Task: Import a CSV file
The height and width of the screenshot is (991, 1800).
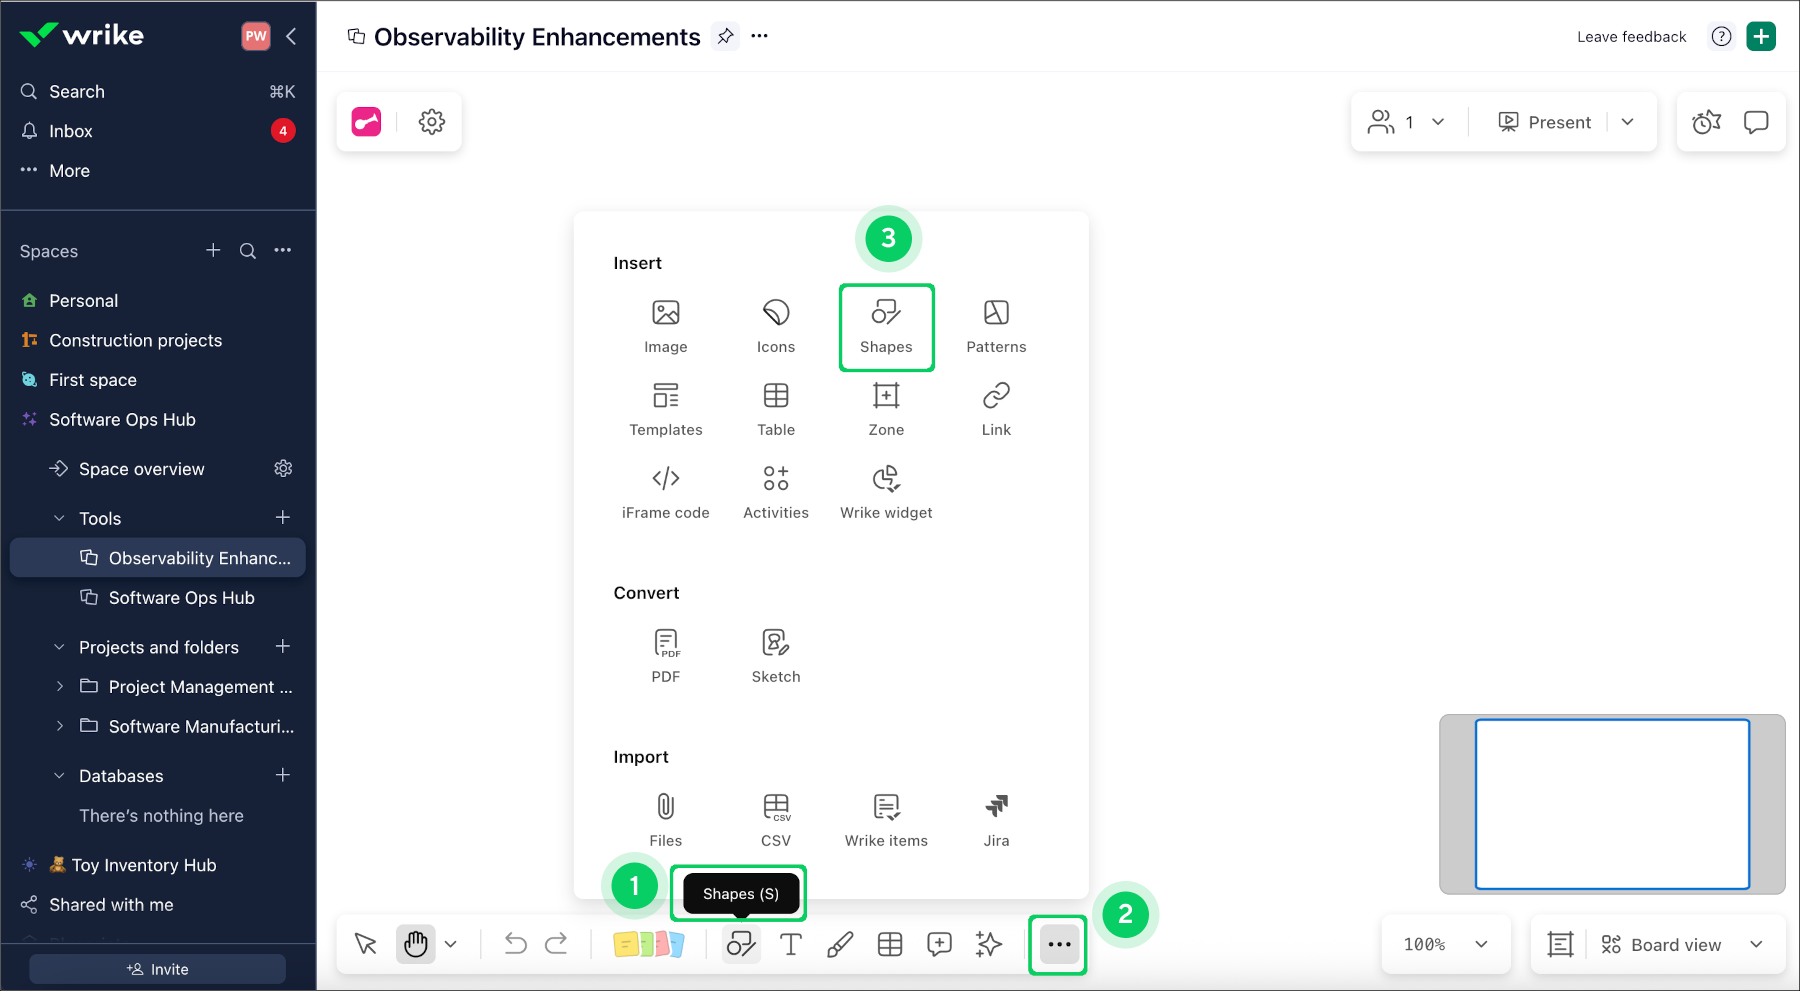Action: click(776, 820)
